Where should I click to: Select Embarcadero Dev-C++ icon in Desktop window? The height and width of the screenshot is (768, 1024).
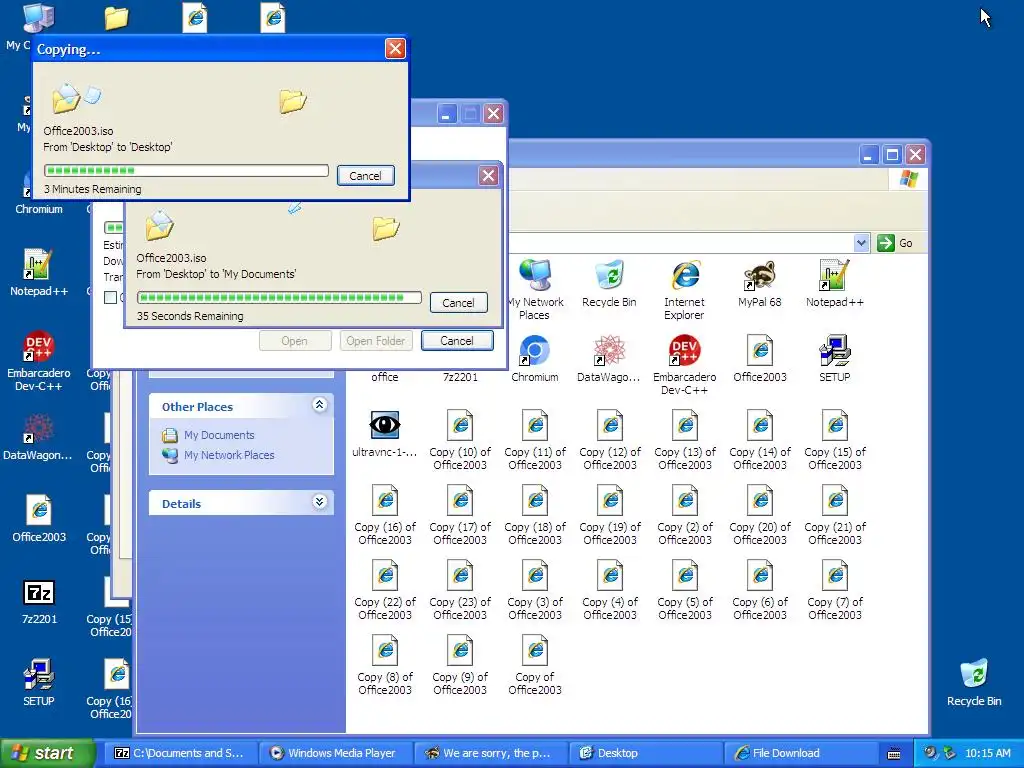point(684,364)
